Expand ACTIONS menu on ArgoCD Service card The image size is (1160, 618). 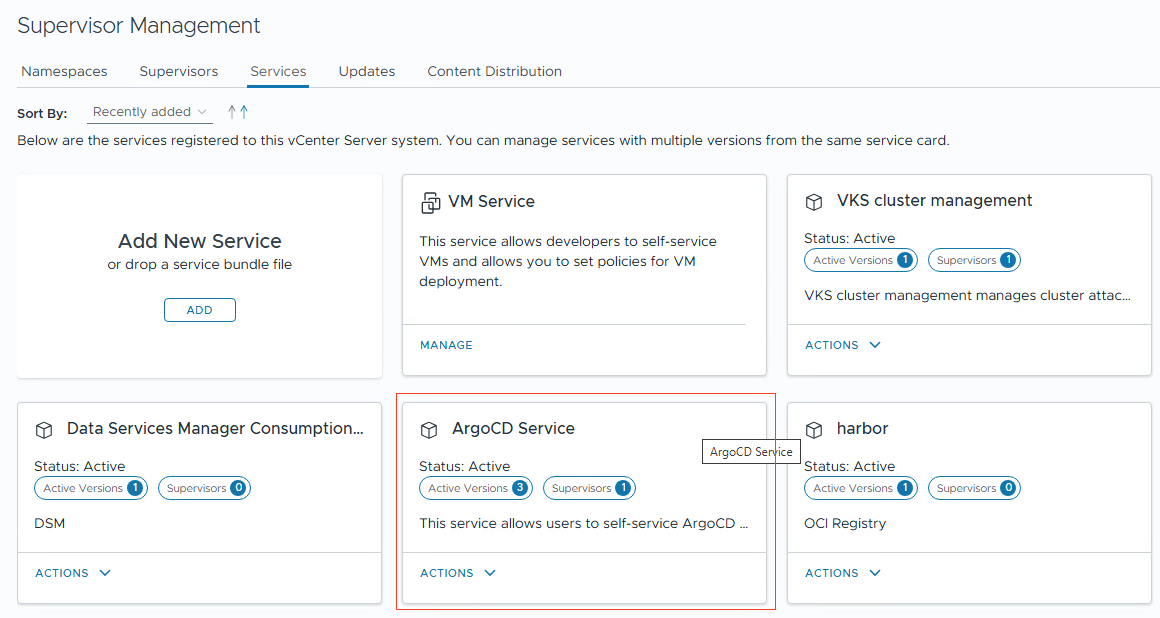(458, 573)
